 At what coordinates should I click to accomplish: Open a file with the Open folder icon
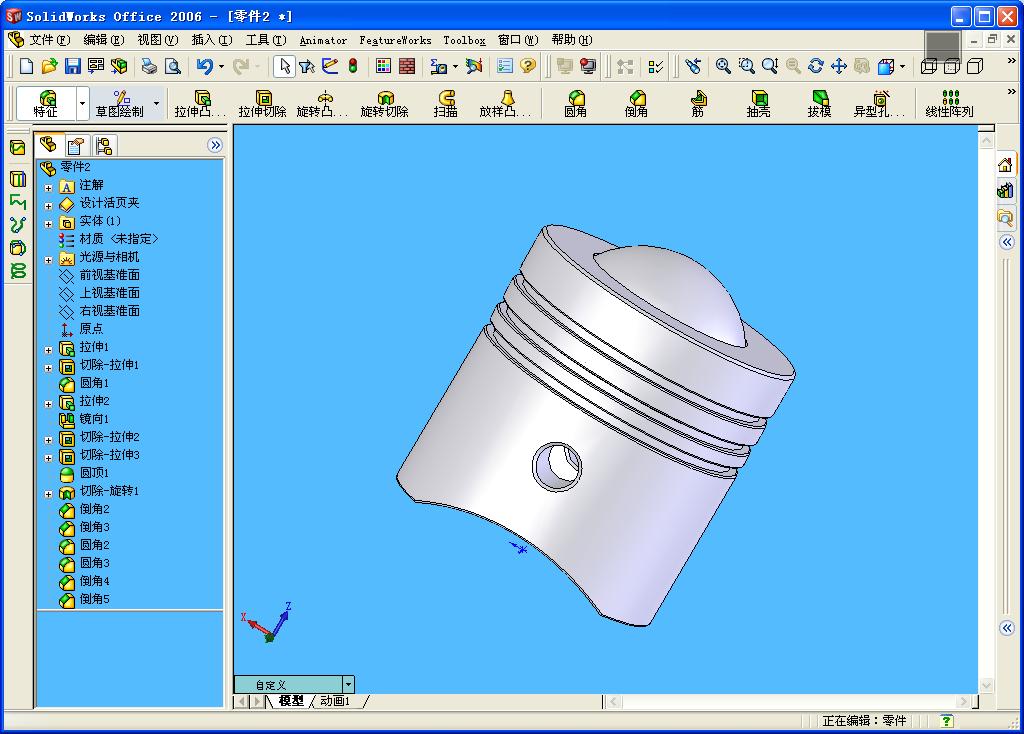click(x=50, y=66)
